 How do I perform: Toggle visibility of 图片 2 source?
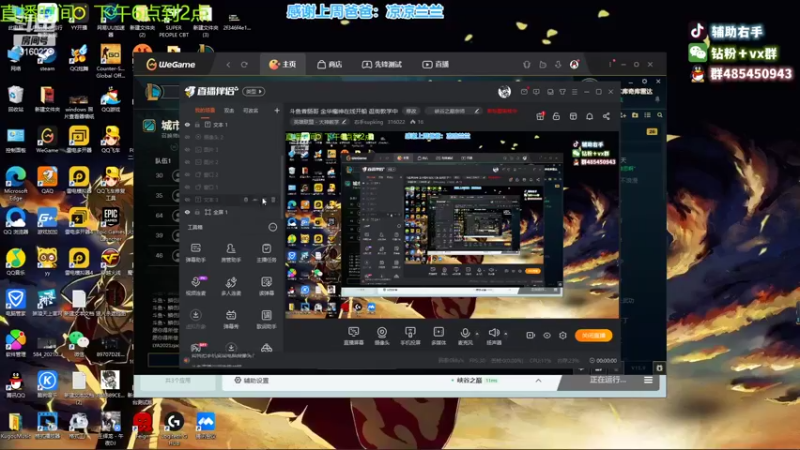pyautogui.click(x=187, y=162)
